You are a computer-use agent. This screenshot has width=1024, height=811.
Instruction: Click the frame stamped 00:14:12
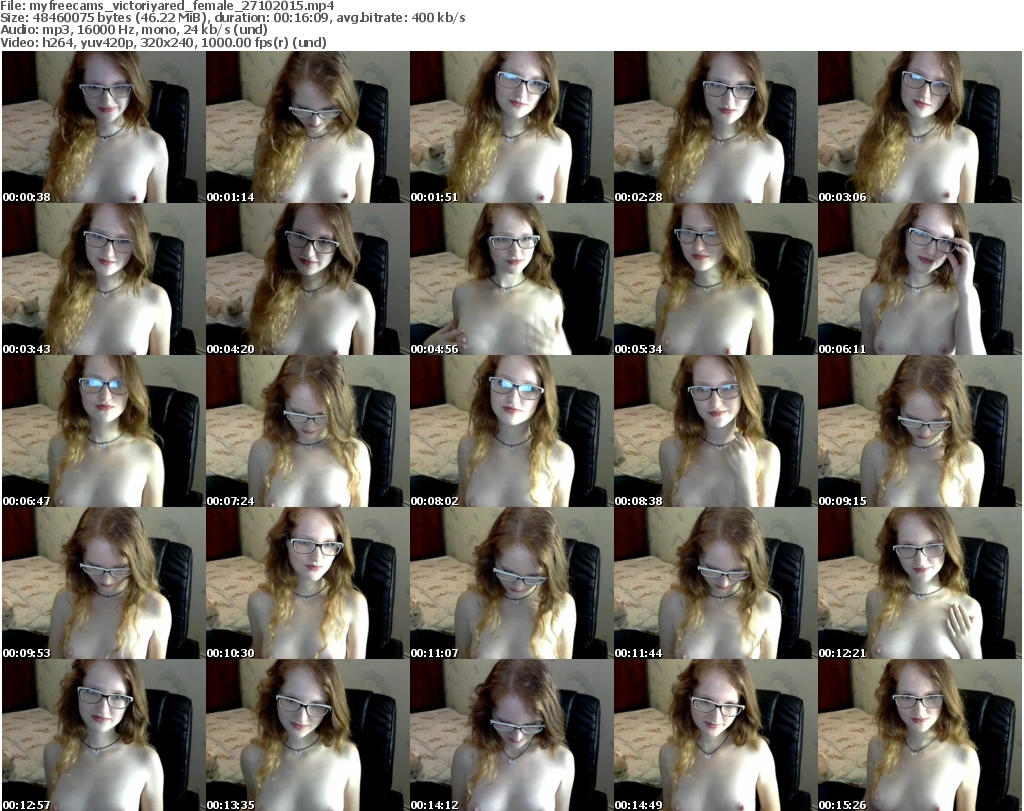point(511,735)
